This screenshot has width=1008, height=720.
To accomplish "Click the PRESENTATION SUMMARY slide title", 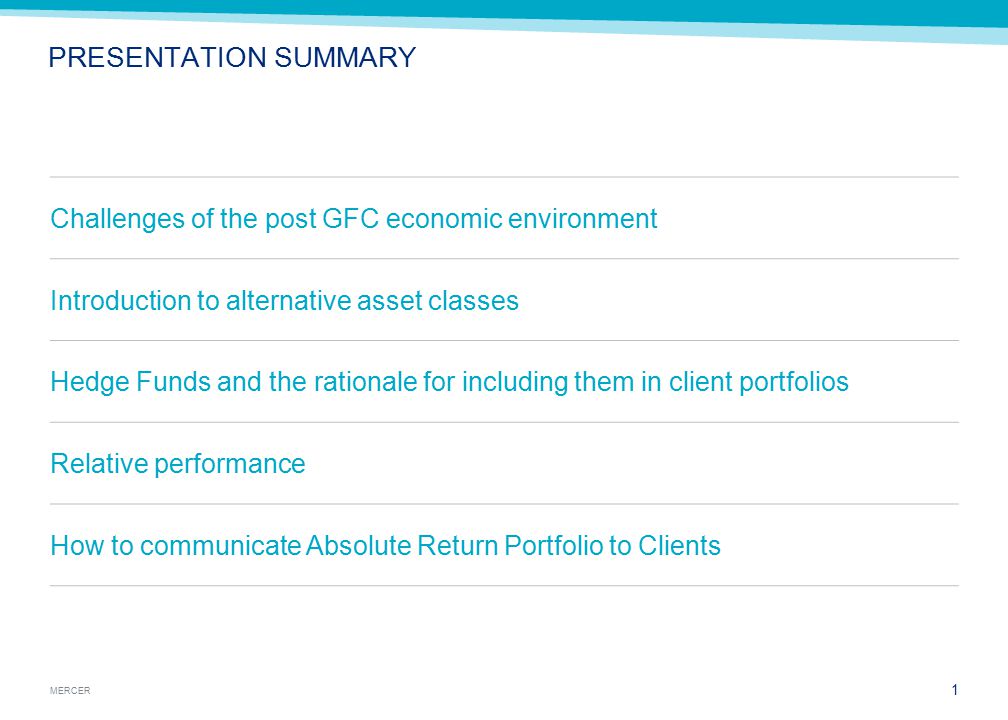I will (x=232, y=57).
